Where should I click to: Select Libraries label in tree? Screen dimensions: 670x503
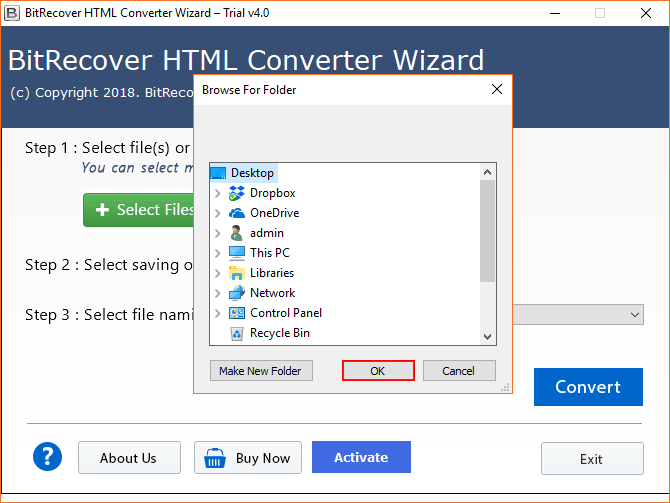point(272,273)
